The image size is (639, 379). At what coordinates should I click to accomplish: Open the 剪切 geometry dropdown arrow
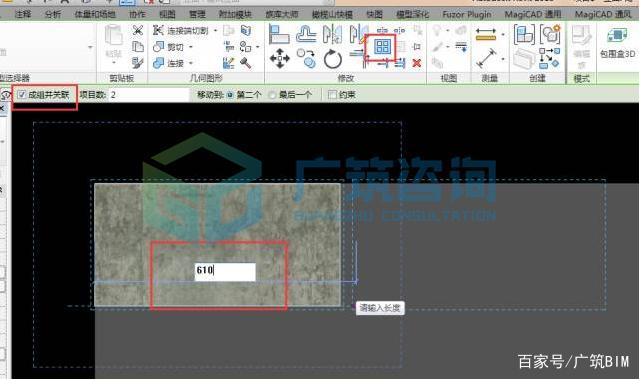191,47
